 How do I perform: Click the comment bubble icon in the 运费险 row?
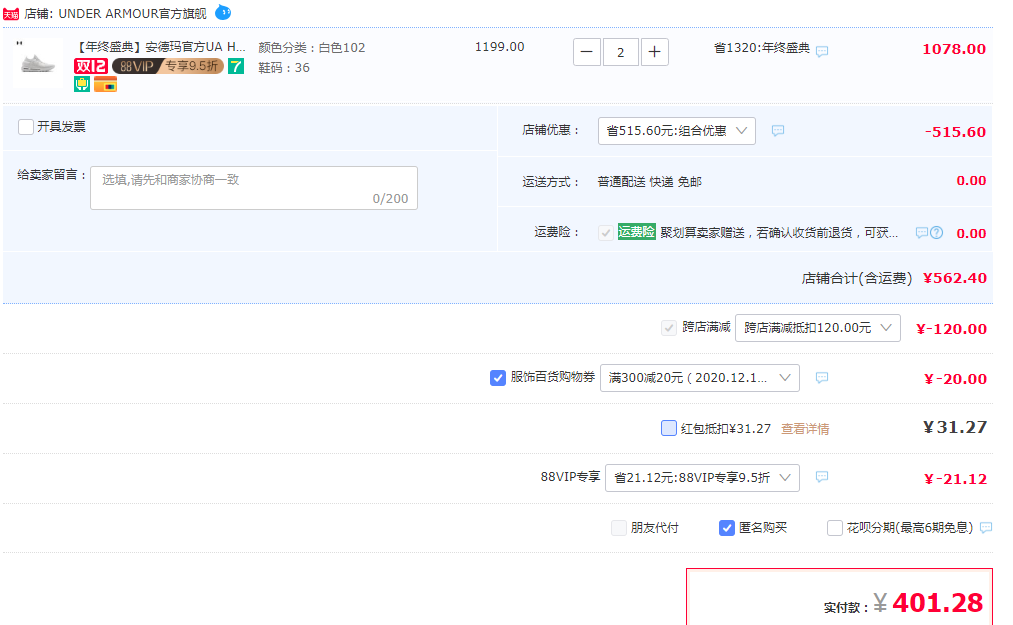click(922, 233)
